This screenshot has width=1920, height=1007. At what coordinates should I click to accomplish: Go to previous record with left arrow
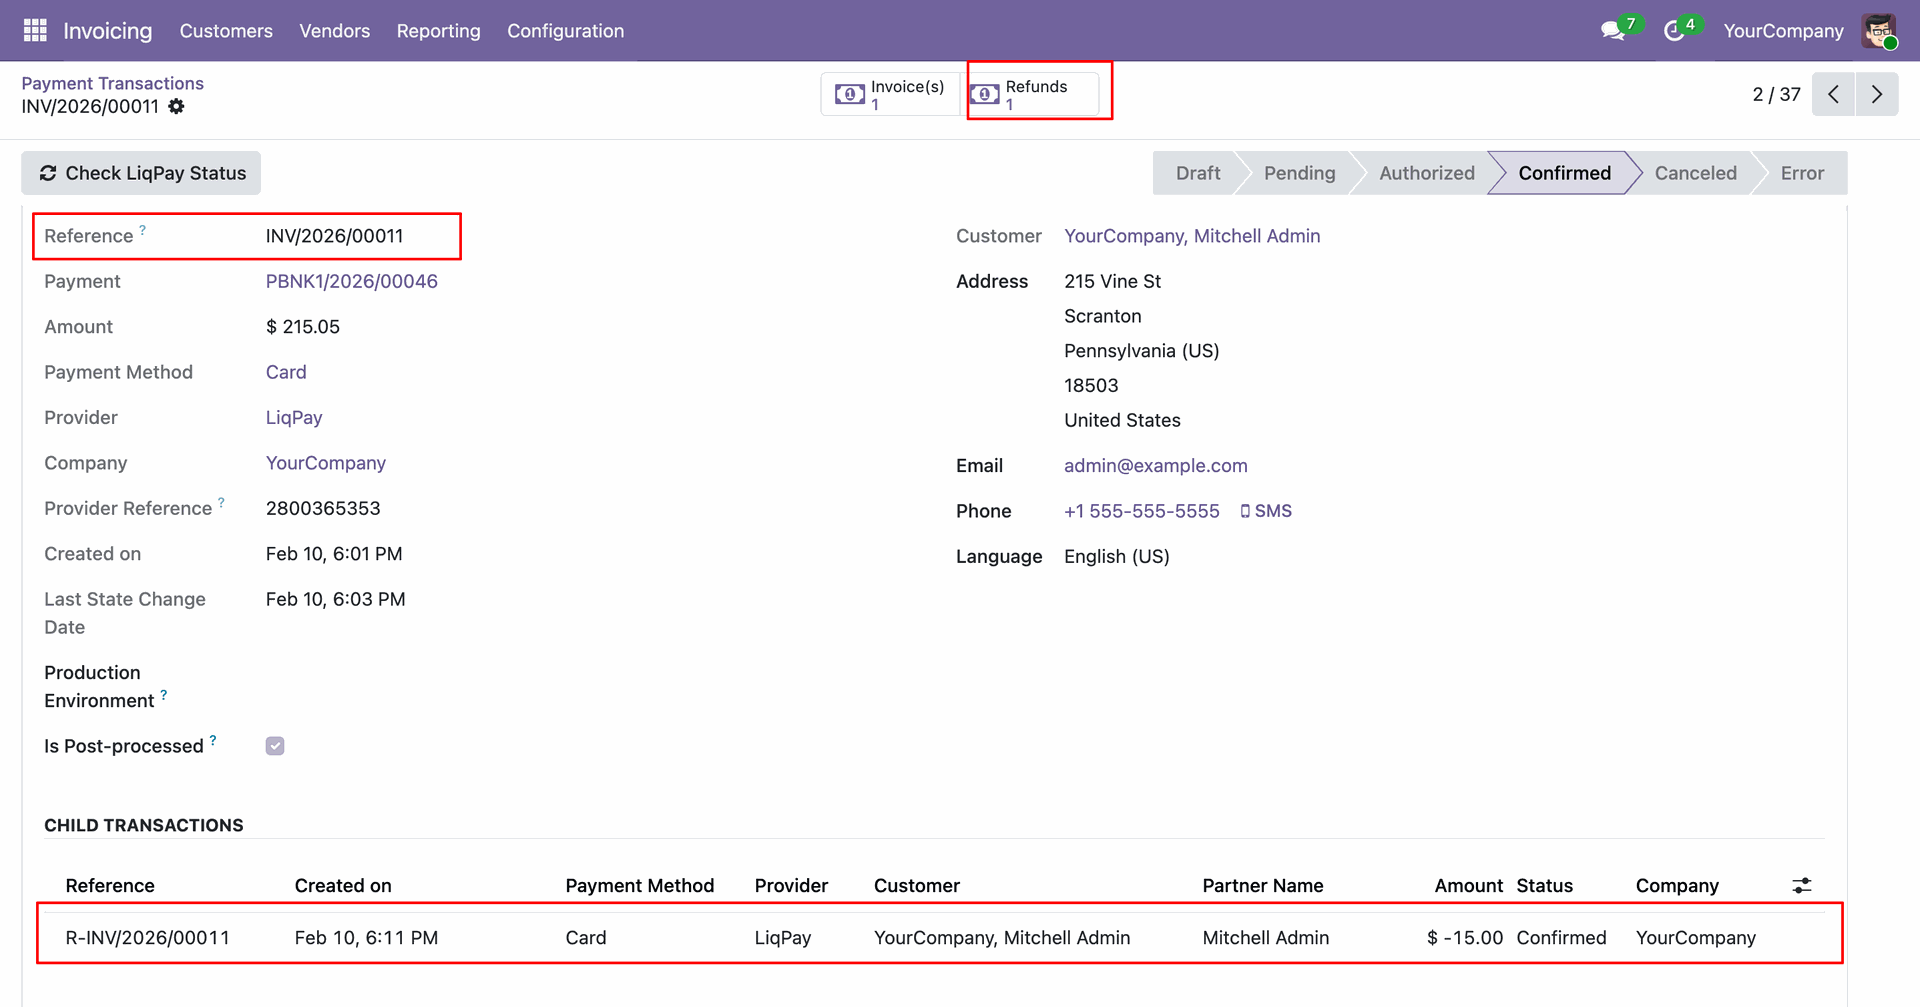pos(1833,94)
